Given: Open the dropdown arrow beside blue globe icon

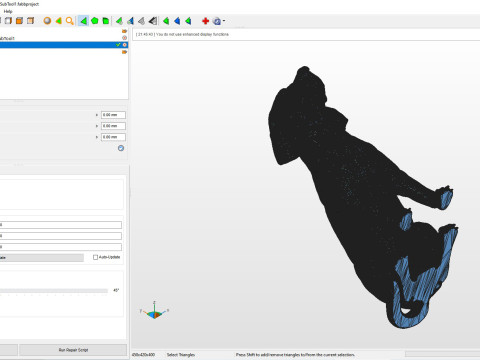Looking at the screenshot, I should pyautogui.click(x=224, y=21).
